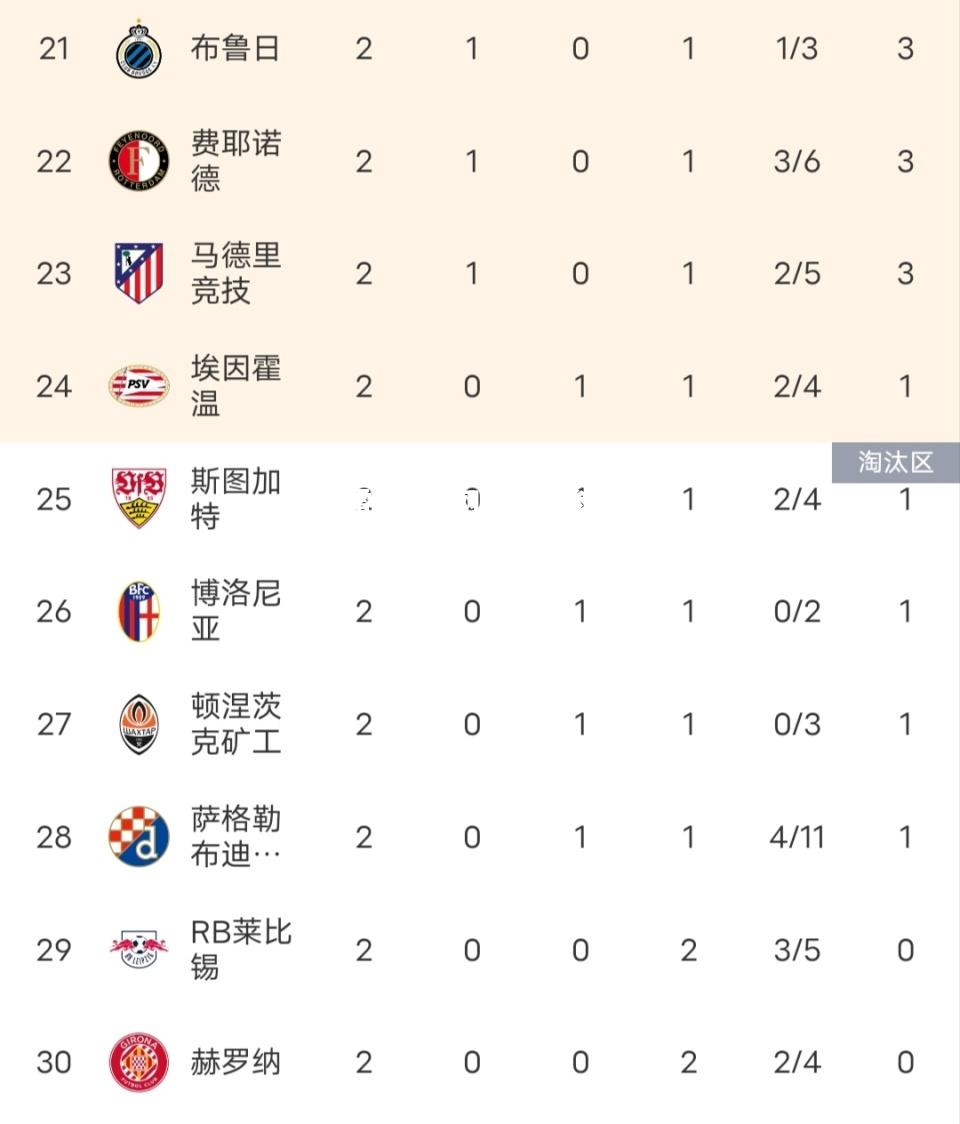Tap the Feyenoord club logo
960x1124 pixels.
[139, 161]
